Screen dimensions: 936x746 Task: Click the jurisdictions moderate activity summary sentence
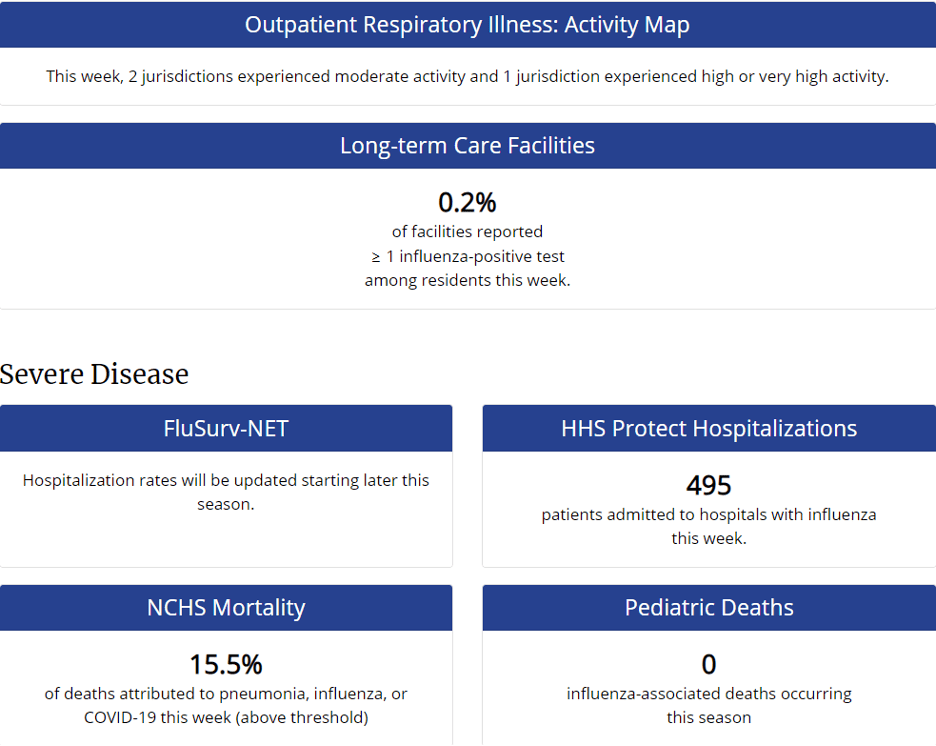[x=467, y=77]
